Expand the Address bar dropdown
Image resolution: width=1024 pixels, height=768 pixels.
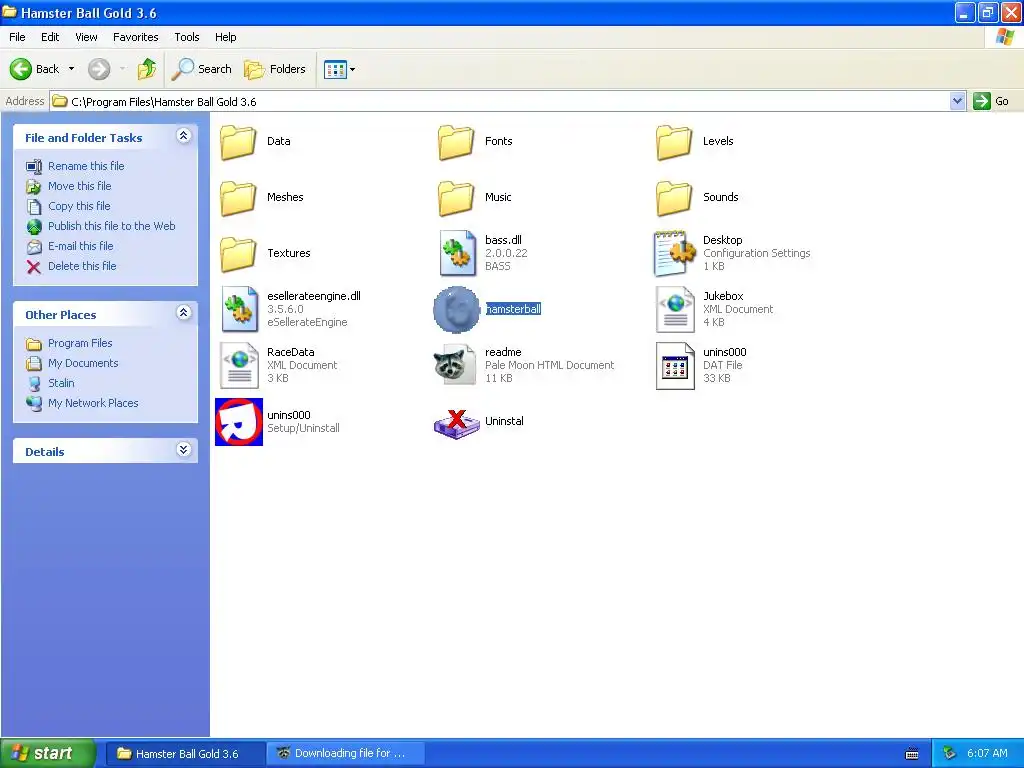click(x=957, y=101)
